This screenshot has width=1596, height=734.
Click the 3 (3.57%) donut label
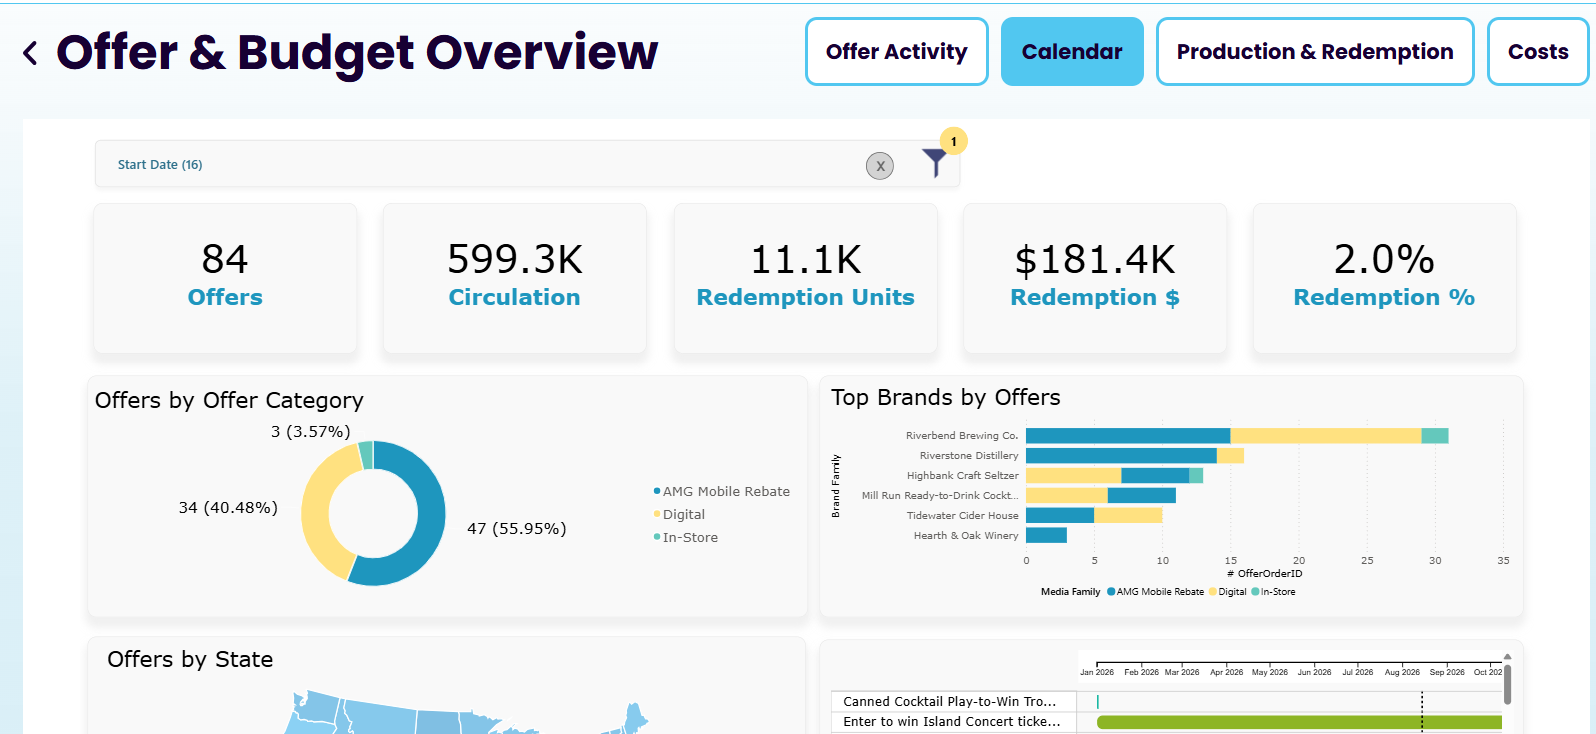tap(311, 431)
